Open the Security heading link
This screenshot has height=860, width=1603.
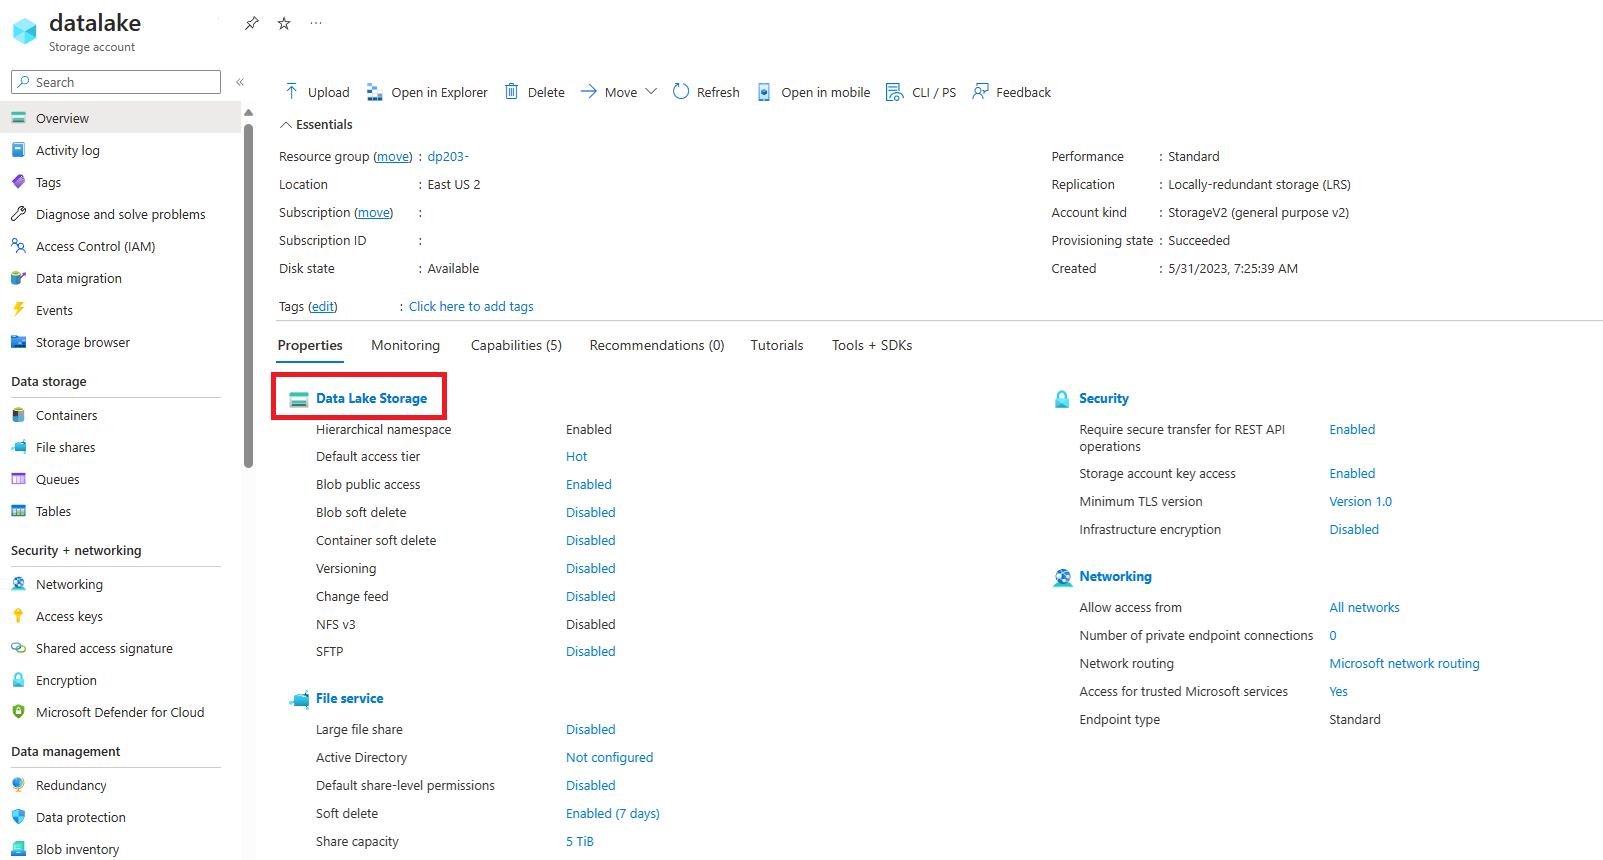(x=1104, y=398)
